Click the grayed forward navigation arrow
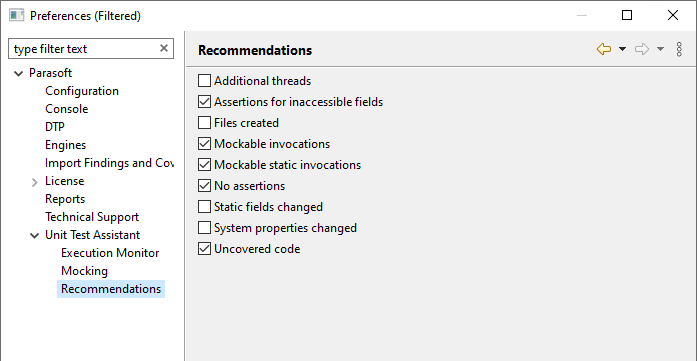Viewport: 697px width, 361px height. pyautogui.click(x=642, y=49)
